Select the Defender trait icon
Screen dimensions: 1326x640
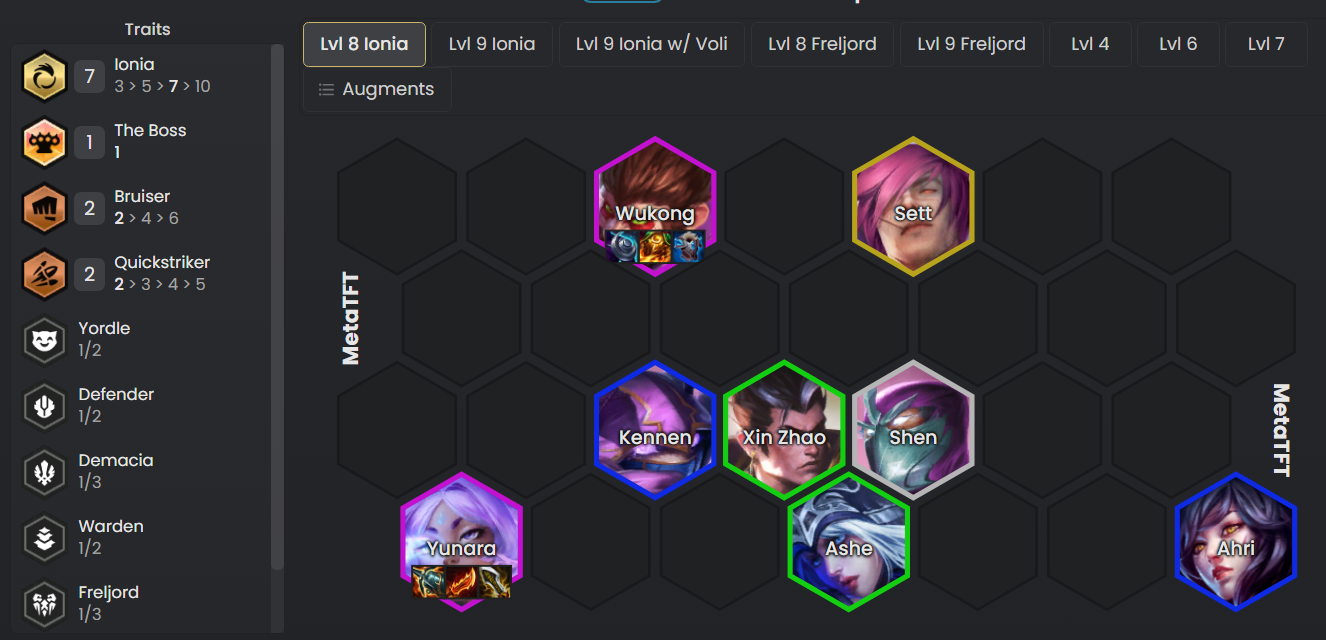tap(44, 406)
